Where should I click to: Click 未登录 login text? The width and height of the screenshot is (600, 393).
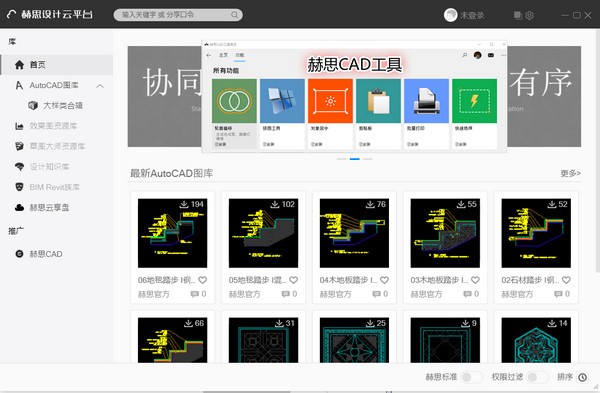click(472, 15)
